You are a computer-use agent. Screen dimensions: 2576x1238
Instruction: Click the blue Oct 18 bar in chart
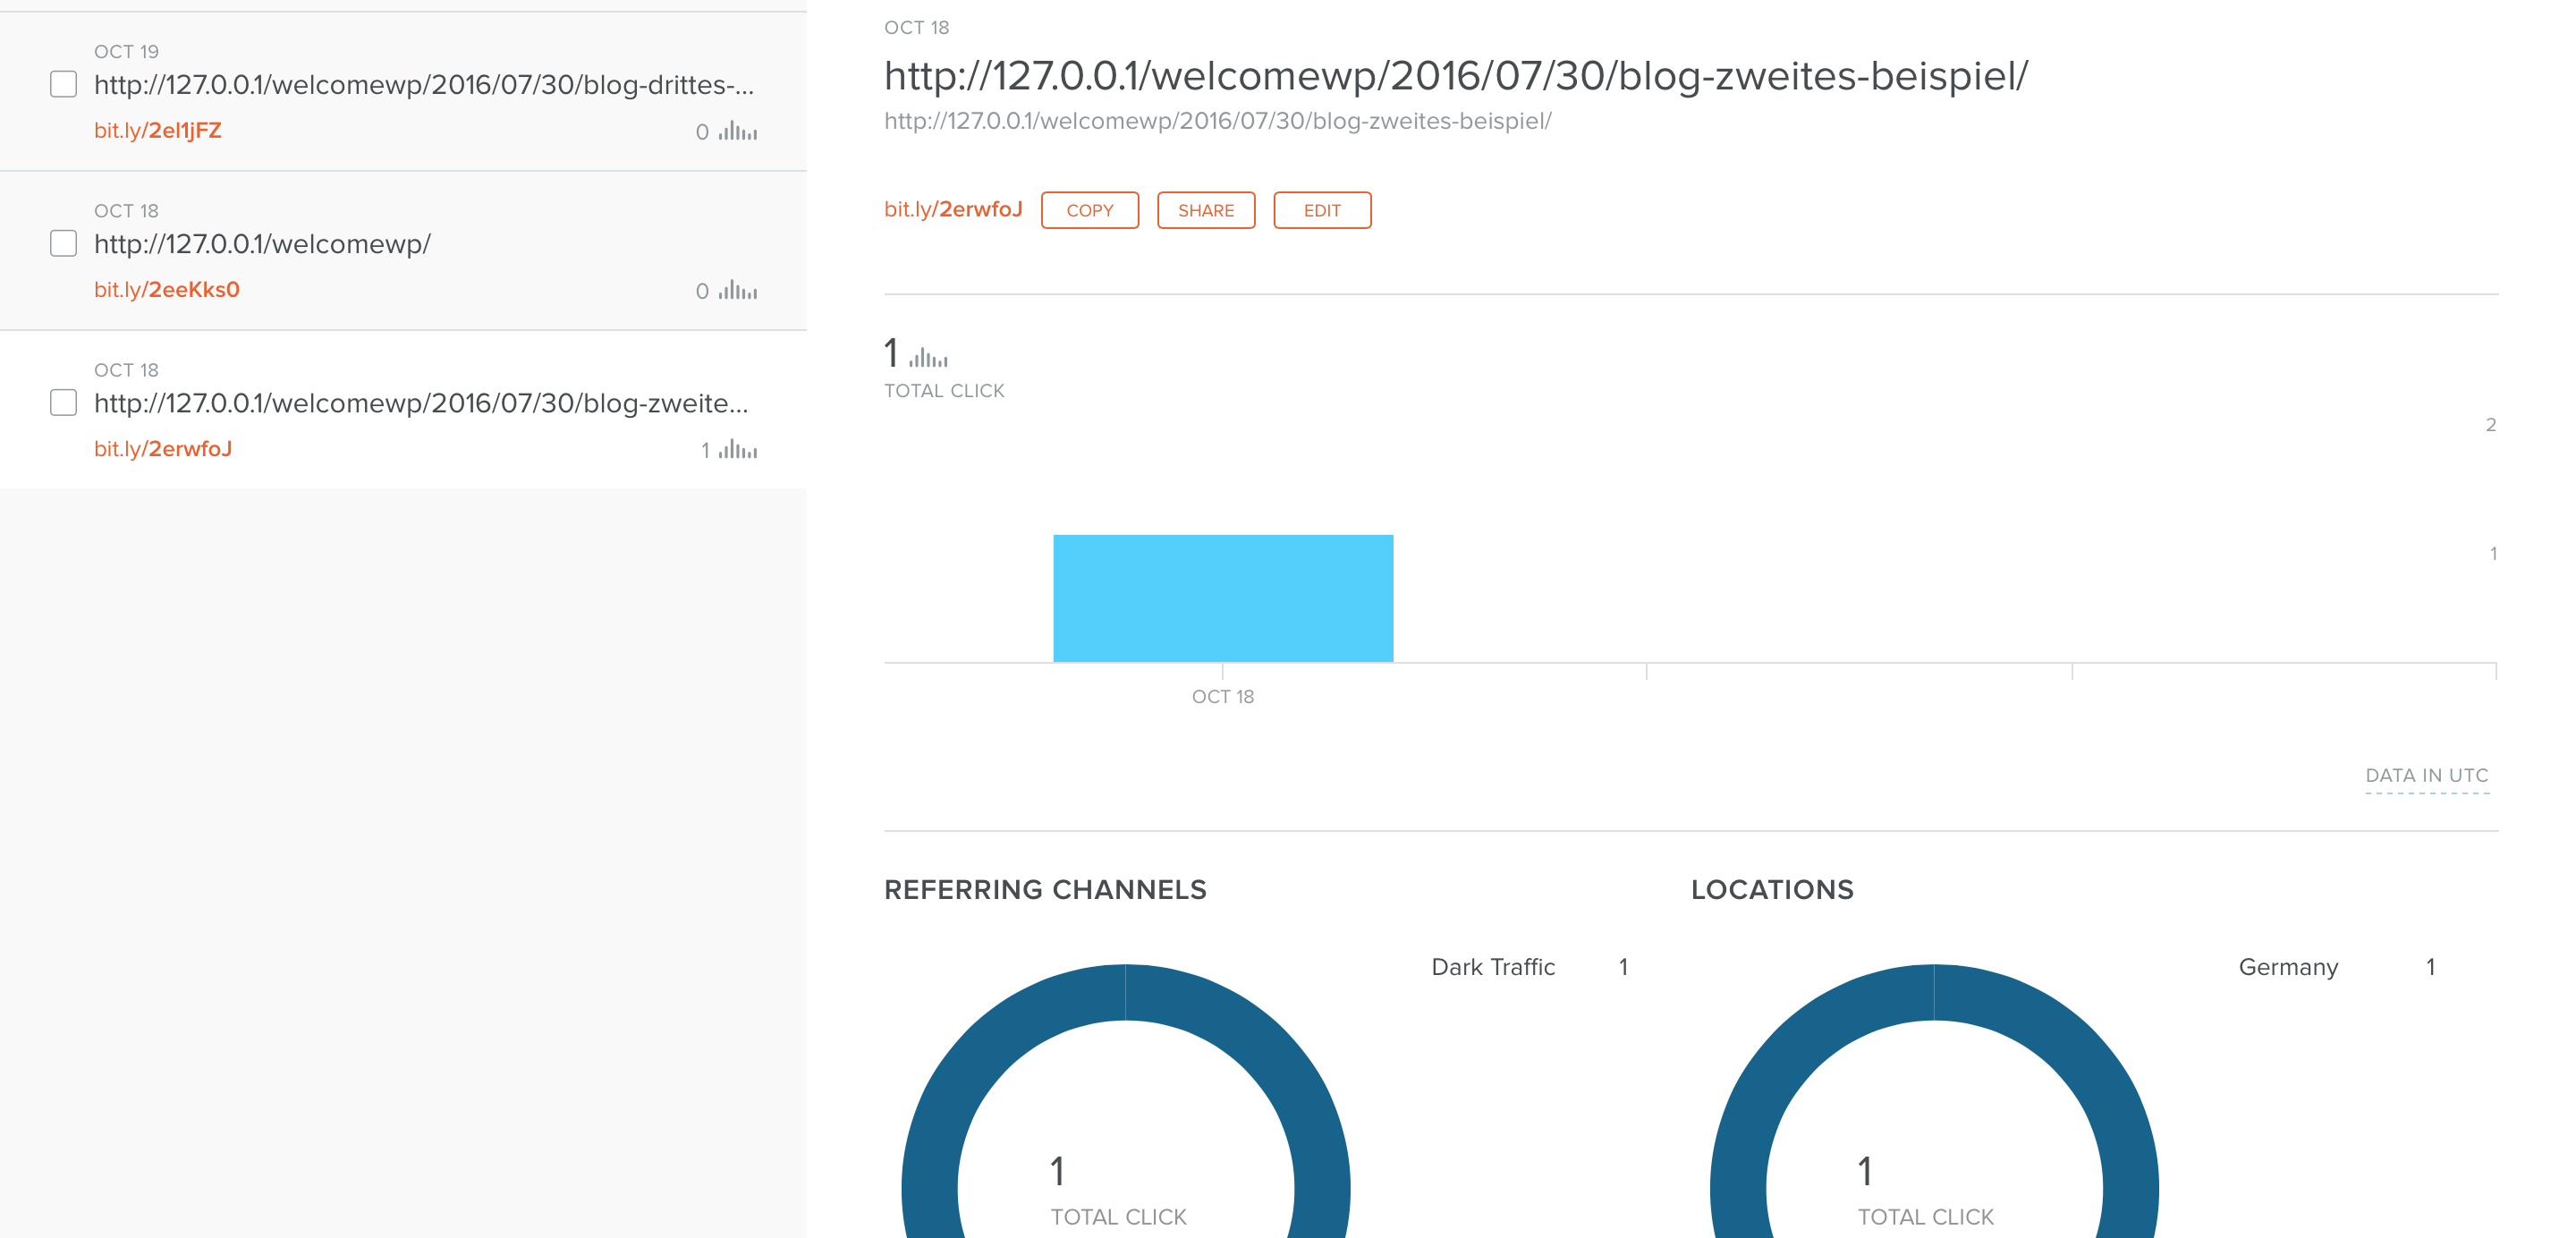click(1223, 598)
